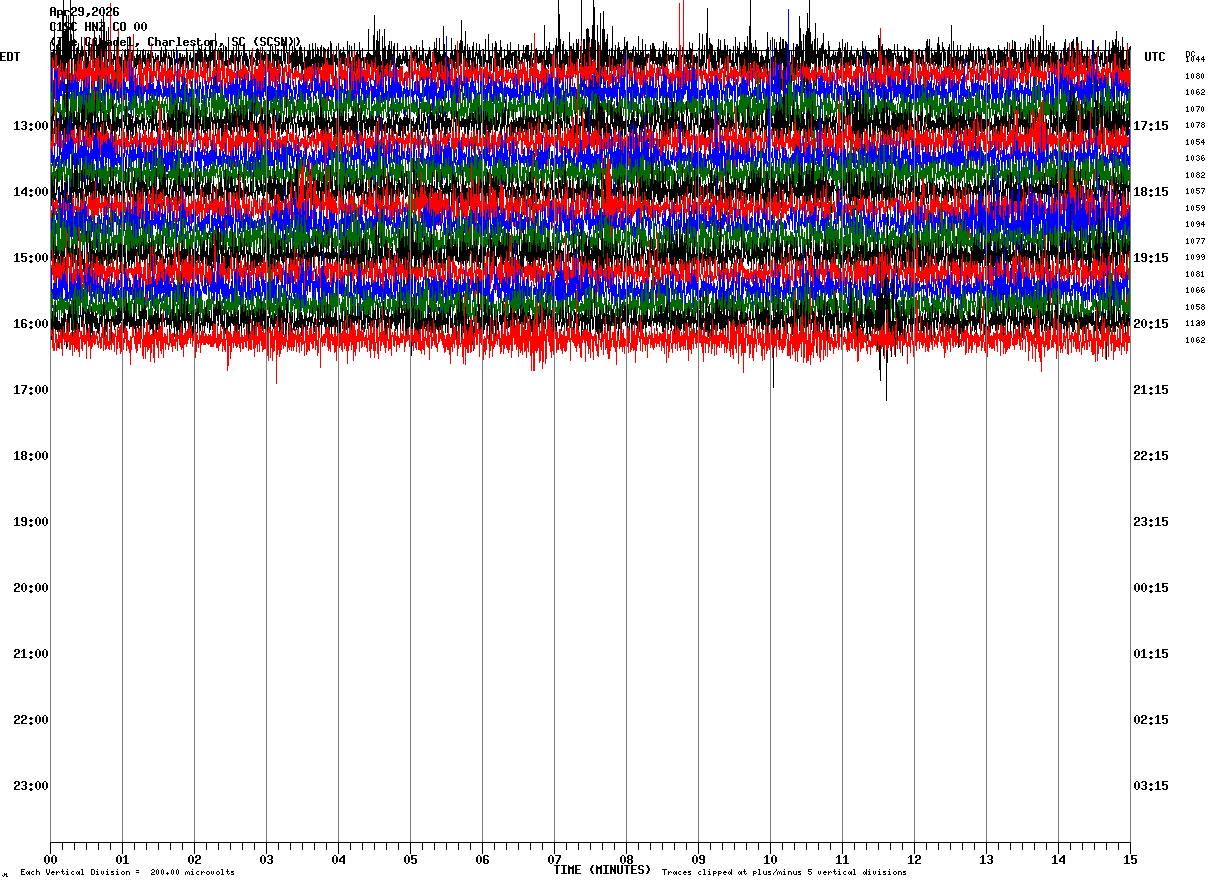
Task: Click the 22:00 EDT time label
Action: pos(31,720)
